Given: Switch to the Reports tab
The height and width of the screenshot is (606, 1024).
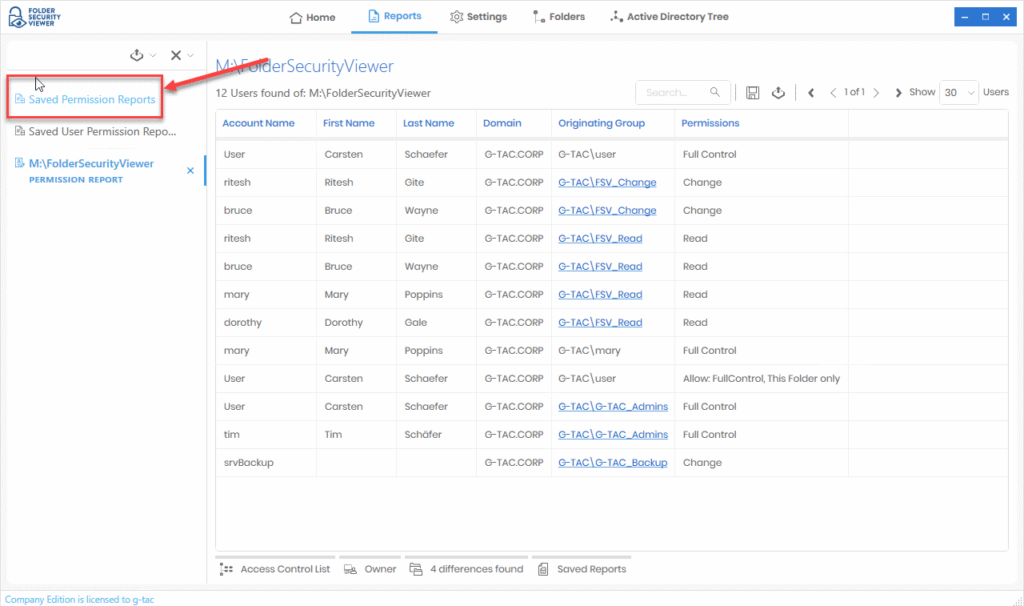Looking at the screenshot, I should tap(394, 16).
